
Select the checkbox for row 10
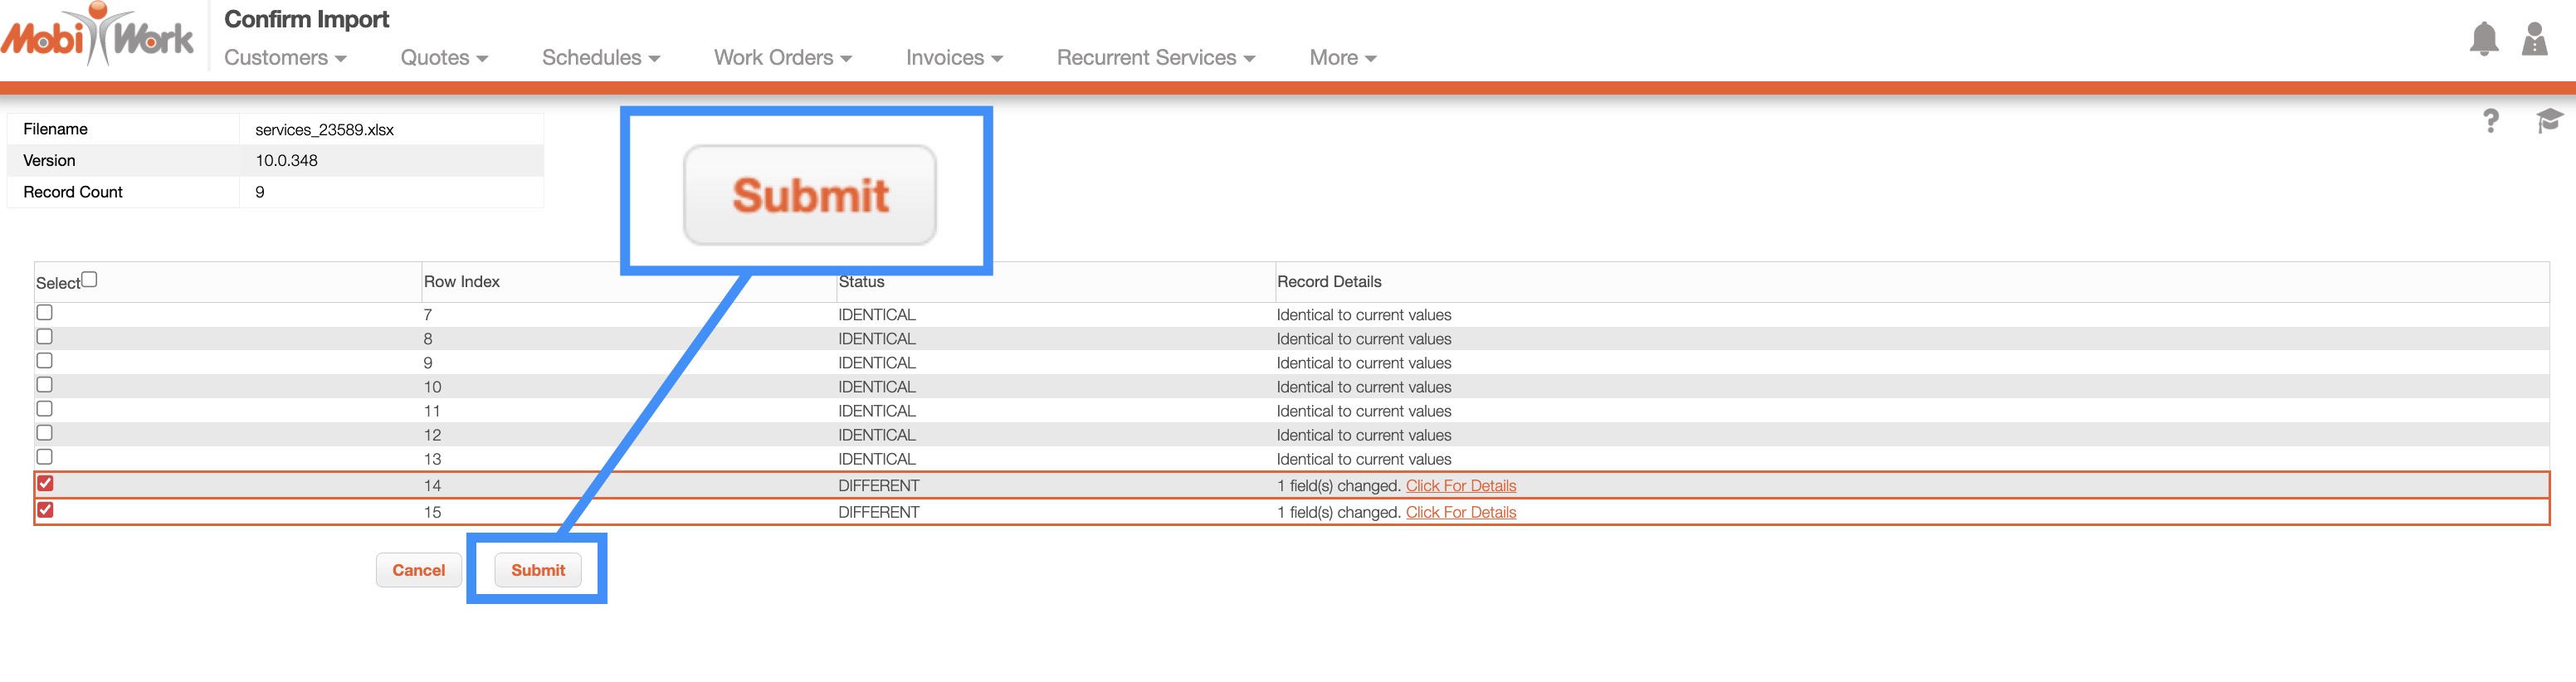pos(45,385)
